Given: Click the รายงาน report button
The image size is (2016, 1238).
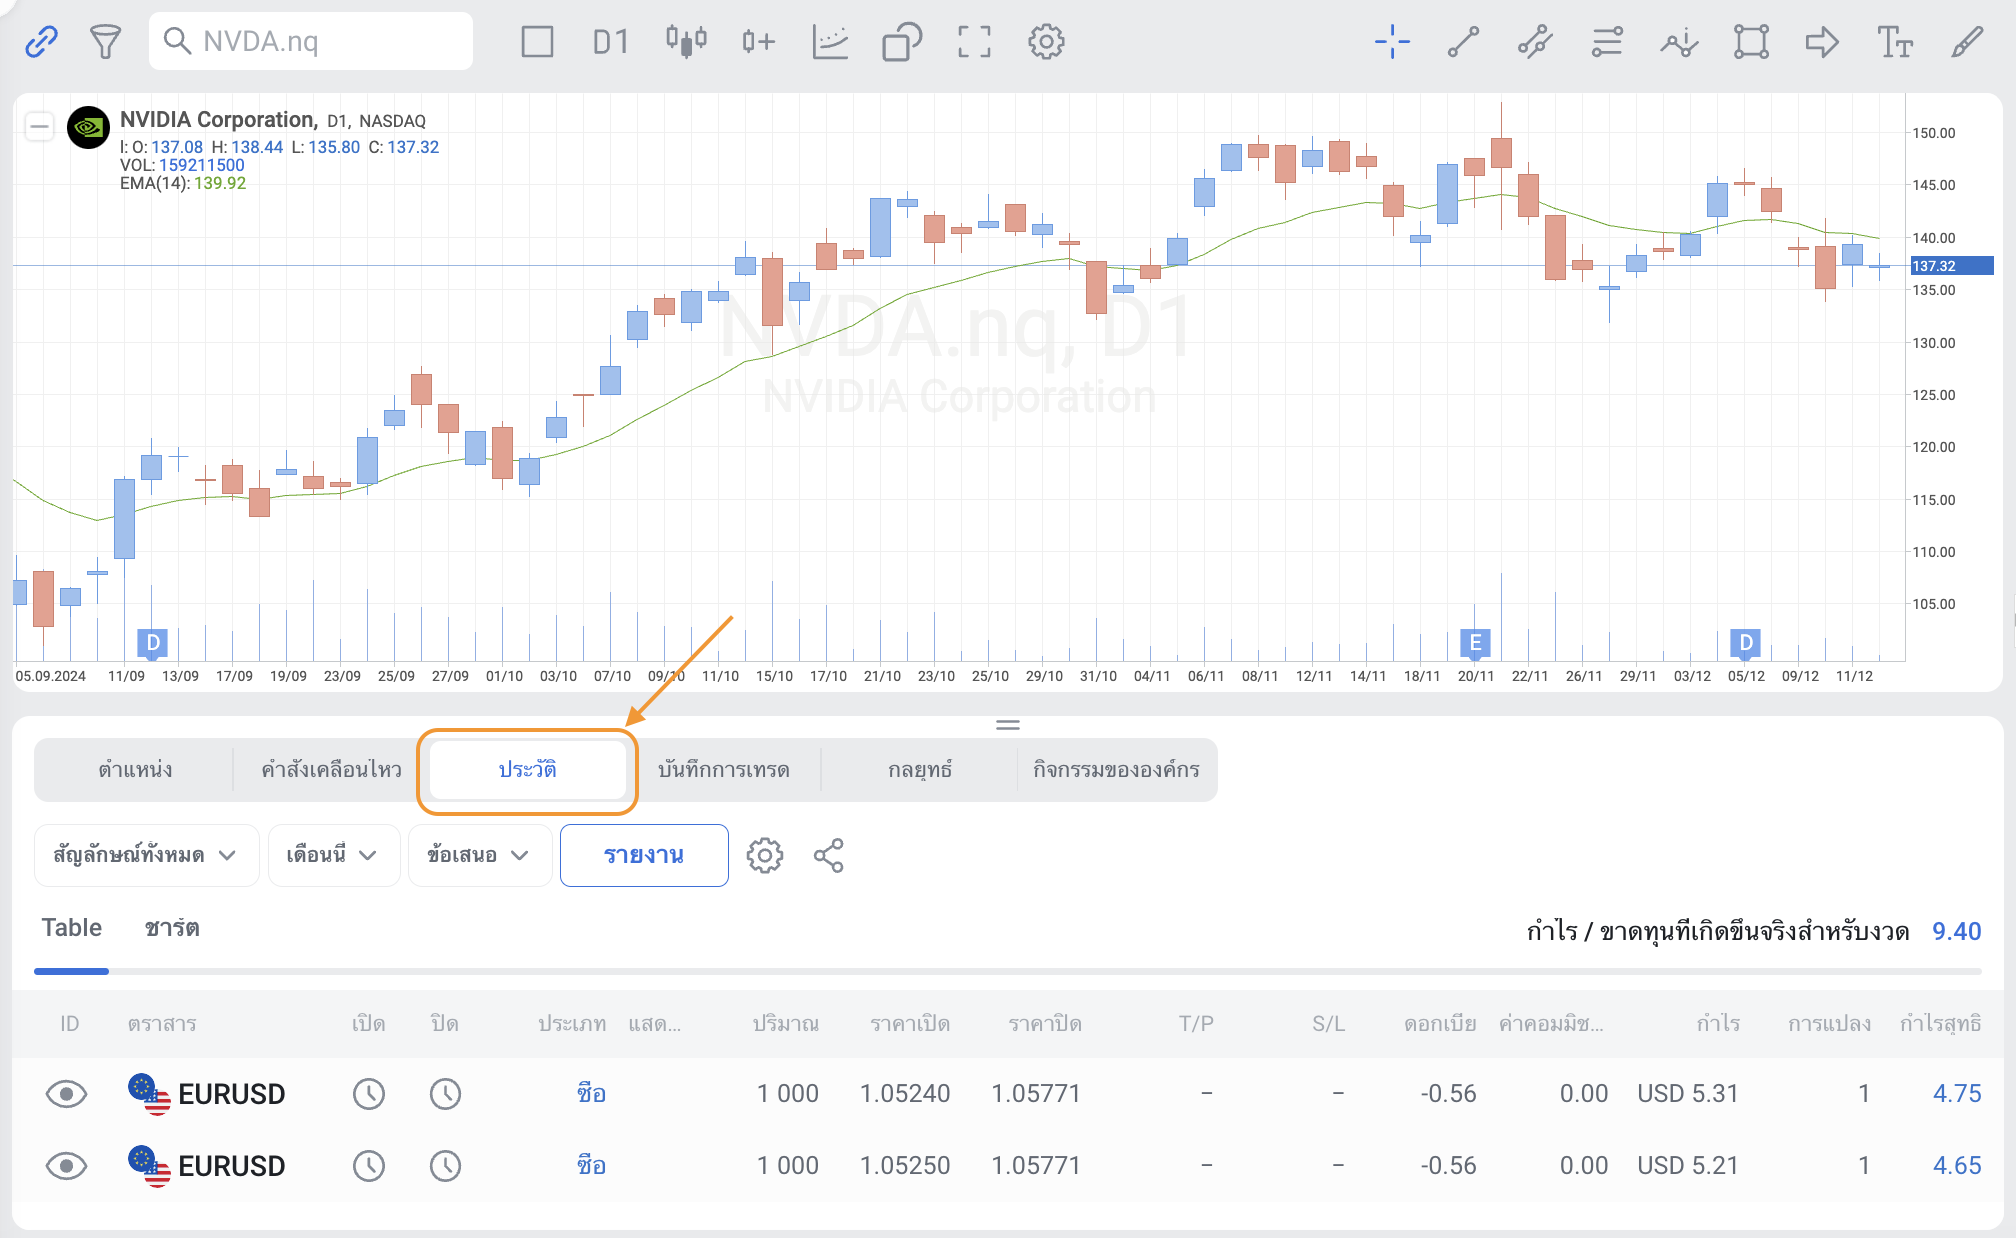Looking at the screenshot, I should point(644,856).
